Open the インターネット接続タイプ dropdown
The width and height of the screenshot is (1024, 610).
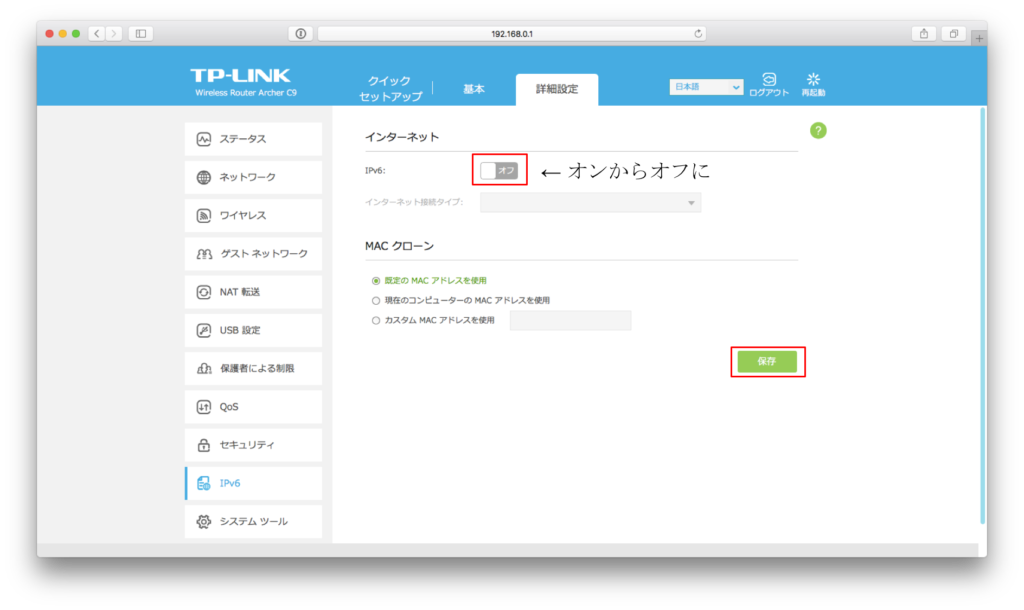click(590, 202)
